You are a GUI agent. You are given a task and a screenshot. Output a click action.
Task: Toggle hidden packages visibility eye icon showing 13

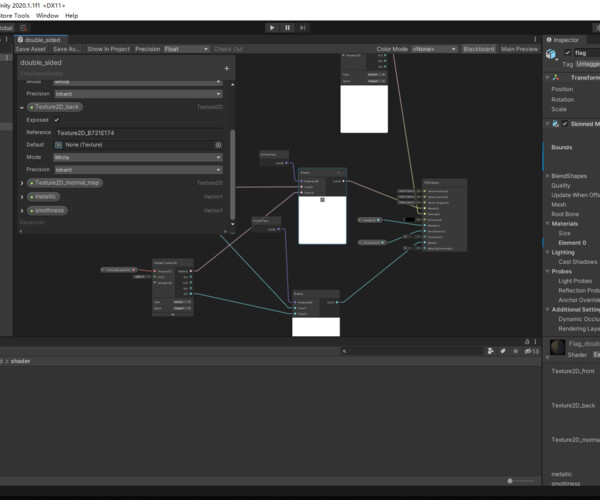point(531,351)
